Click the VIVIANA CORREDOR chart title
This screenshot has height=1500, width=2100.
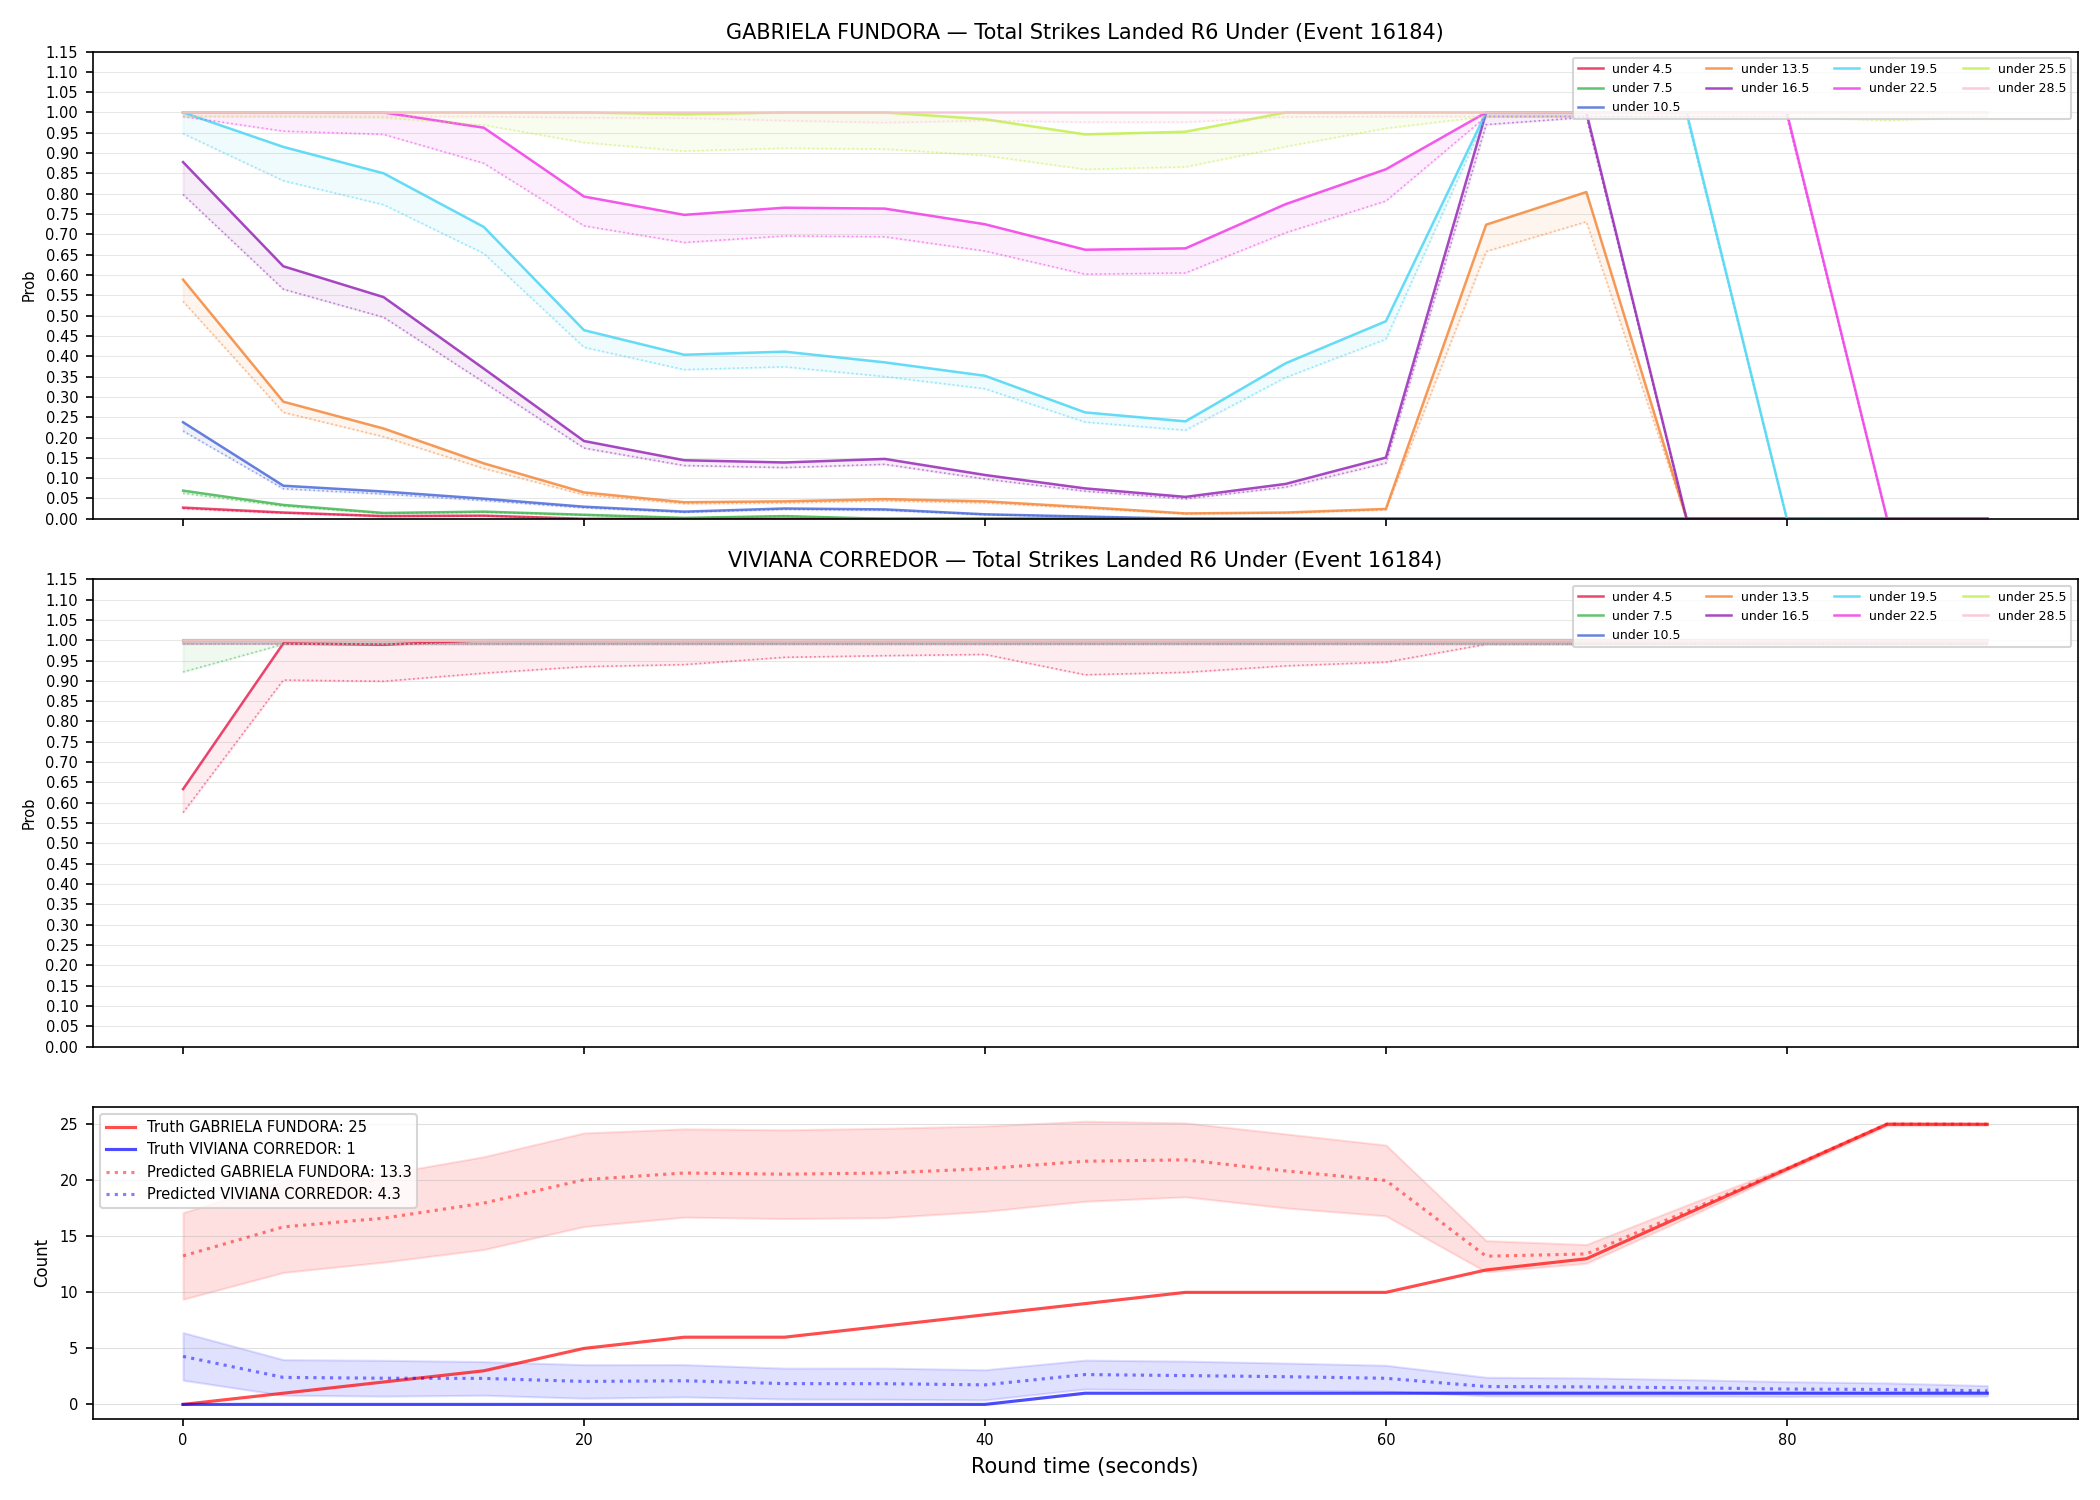[x=1084, y=560]
